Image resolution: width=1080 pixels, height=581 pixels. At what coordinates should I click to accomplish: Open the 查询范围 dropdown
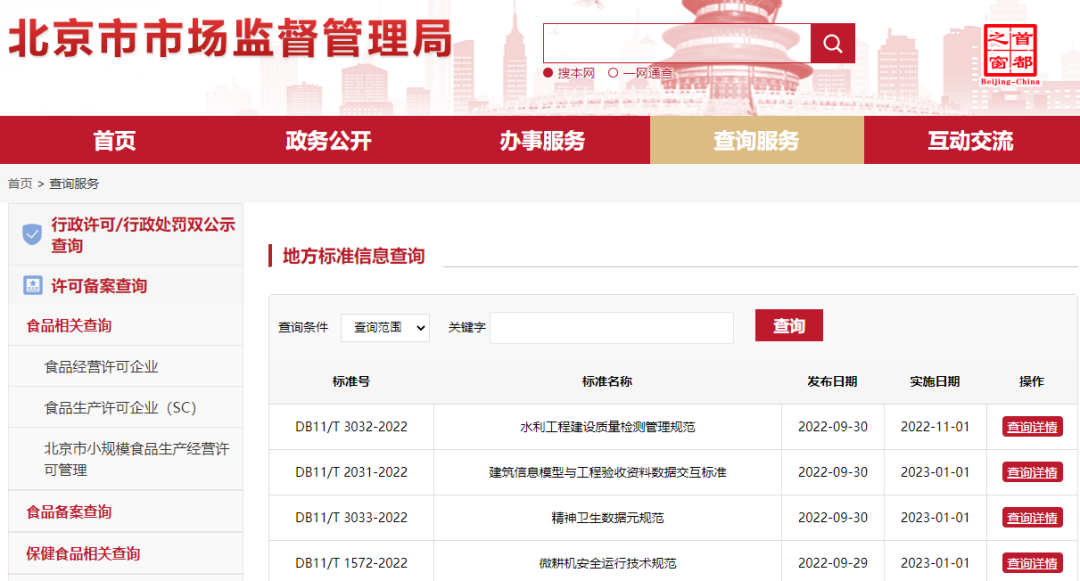click(385, 327)
